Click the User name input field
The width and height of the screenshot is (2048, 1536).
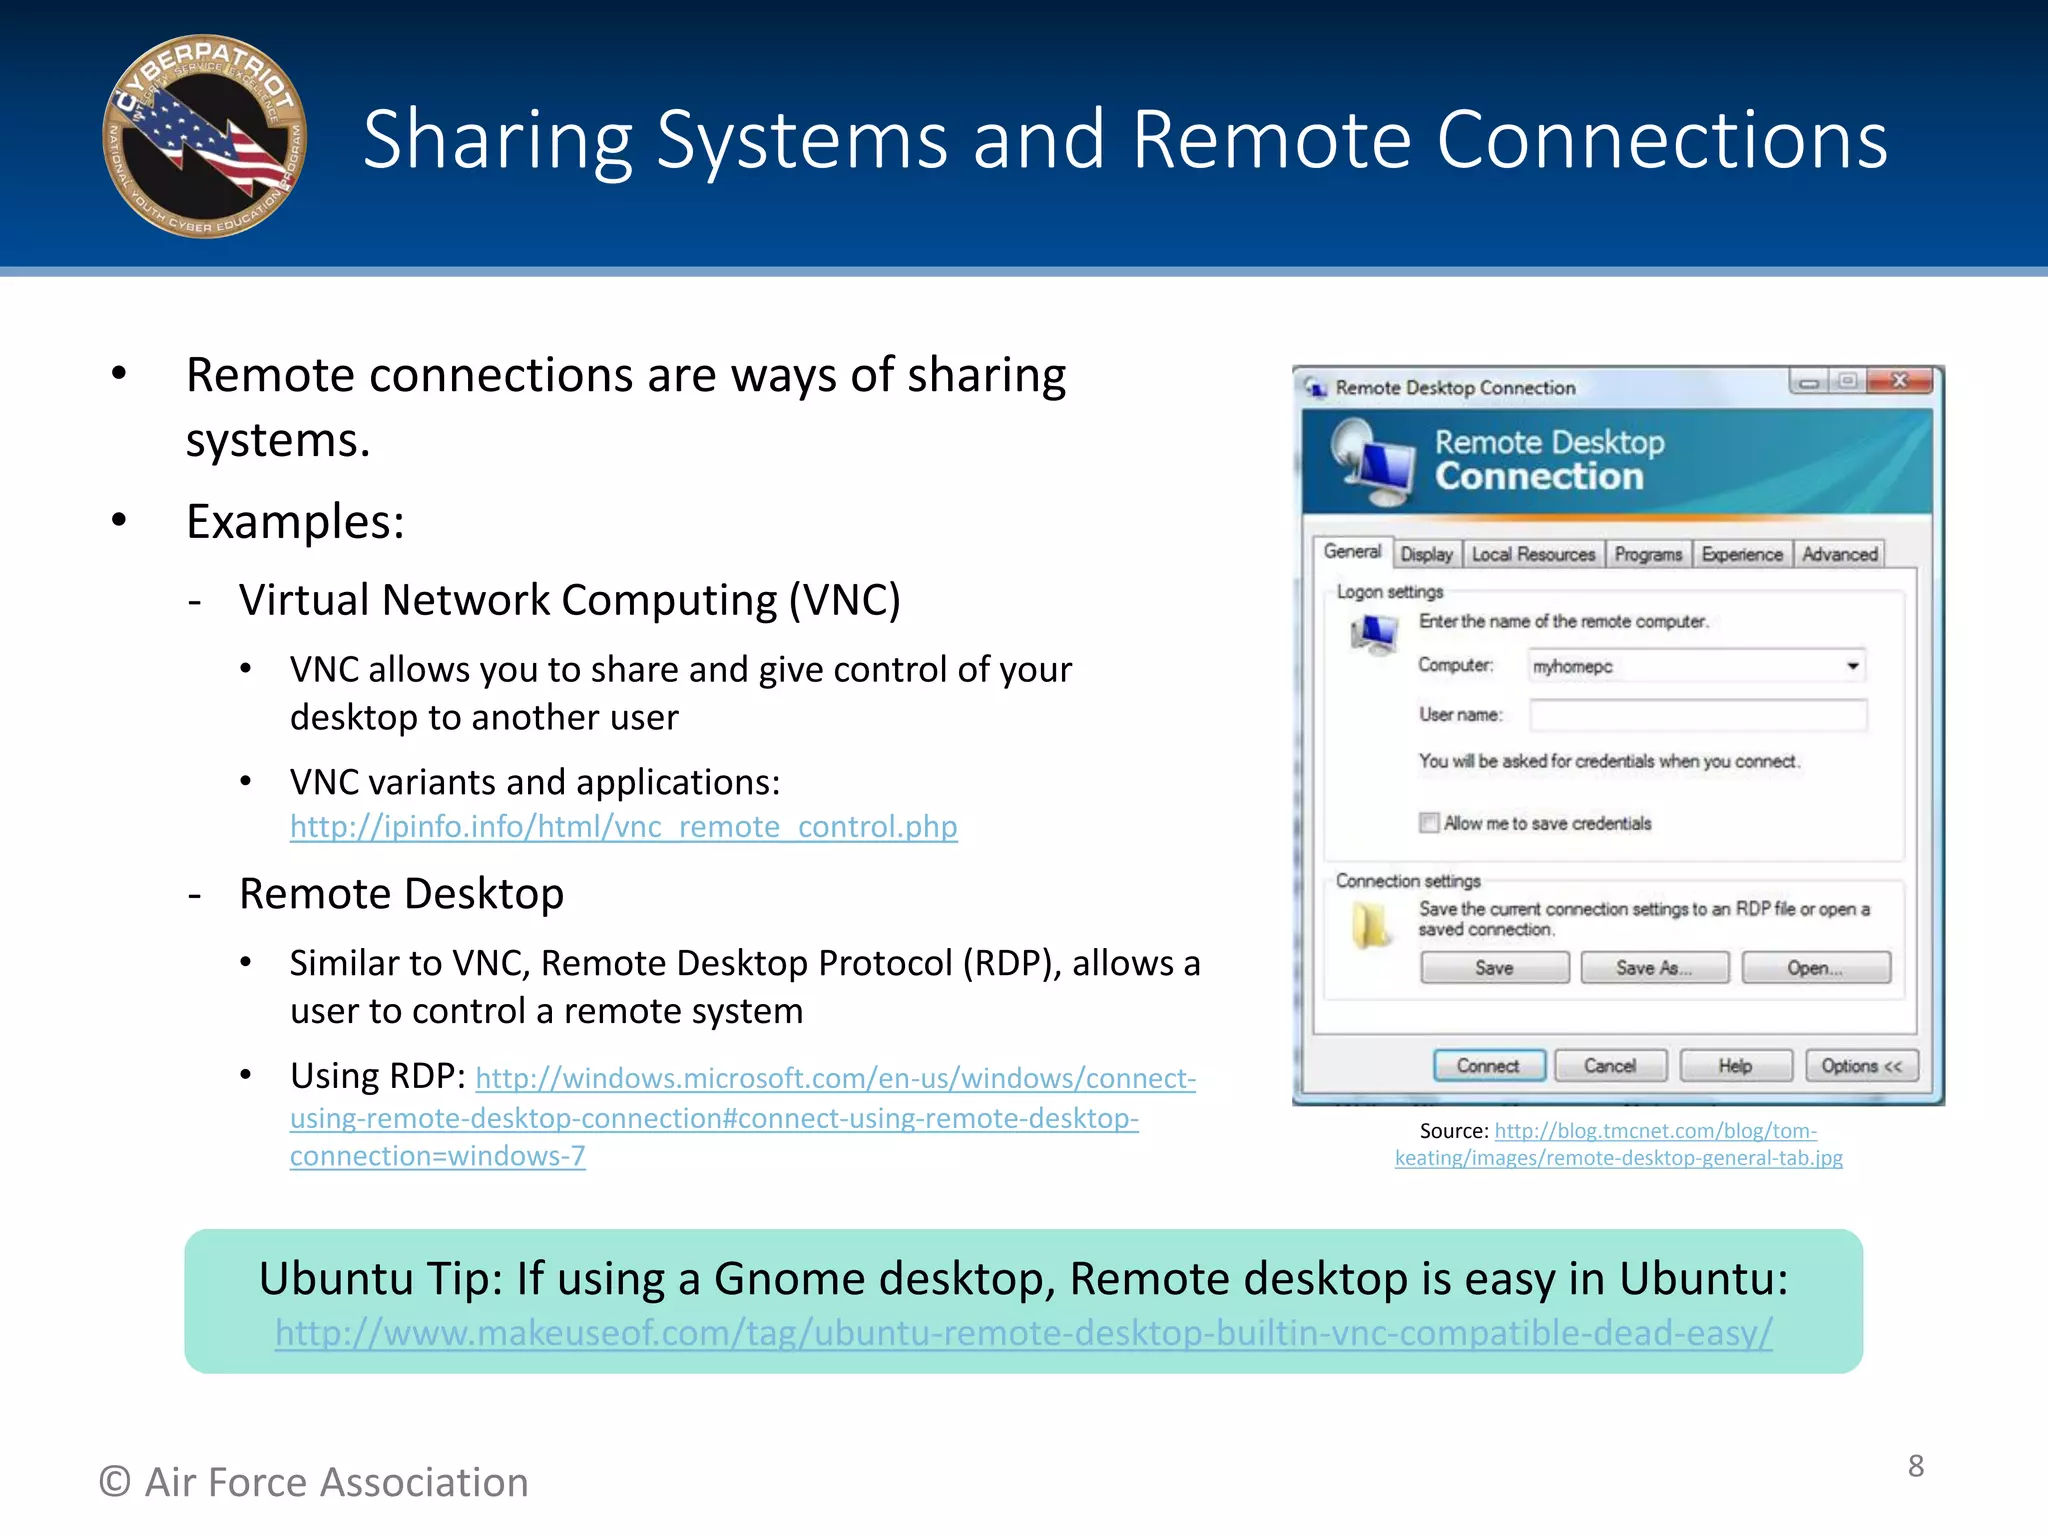pos(1697,715)
